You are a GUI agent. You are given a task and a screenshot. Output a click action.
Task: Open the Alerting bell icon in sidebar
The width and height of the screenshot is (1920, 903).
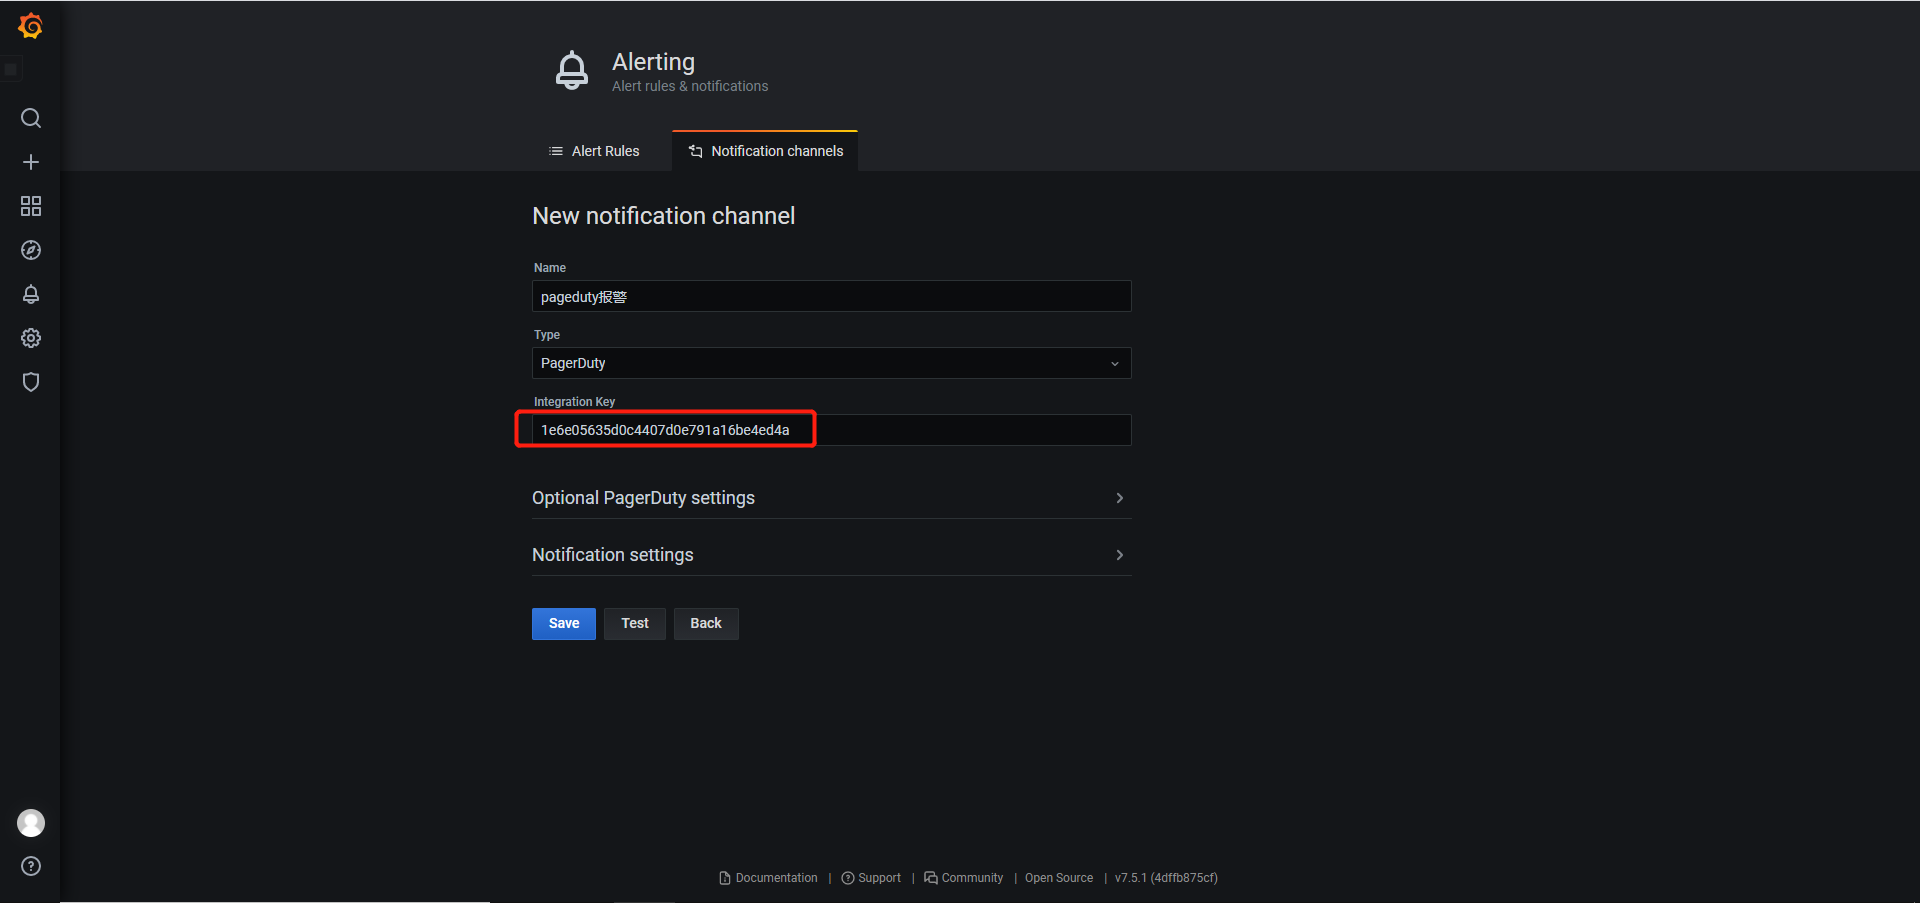point(31,294)
